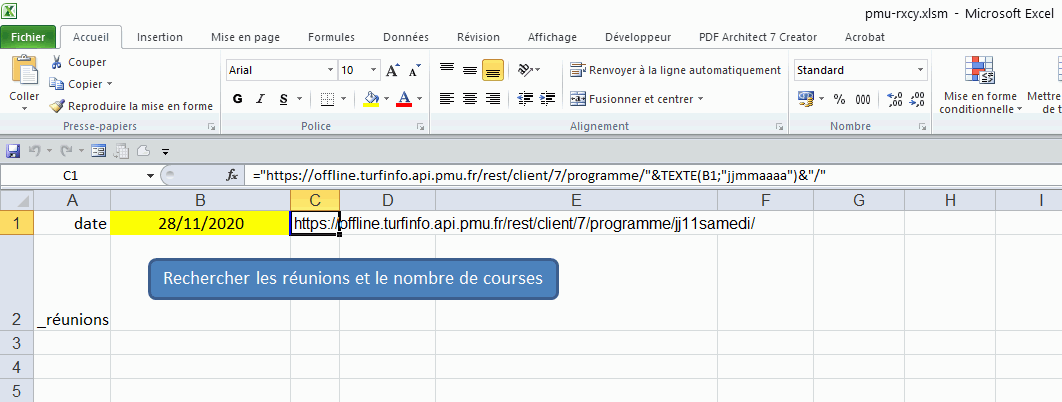This screenshot has height=402, width=1062.
Task: Expand the Copier dropdown arrow
Action: click(110, 85)
